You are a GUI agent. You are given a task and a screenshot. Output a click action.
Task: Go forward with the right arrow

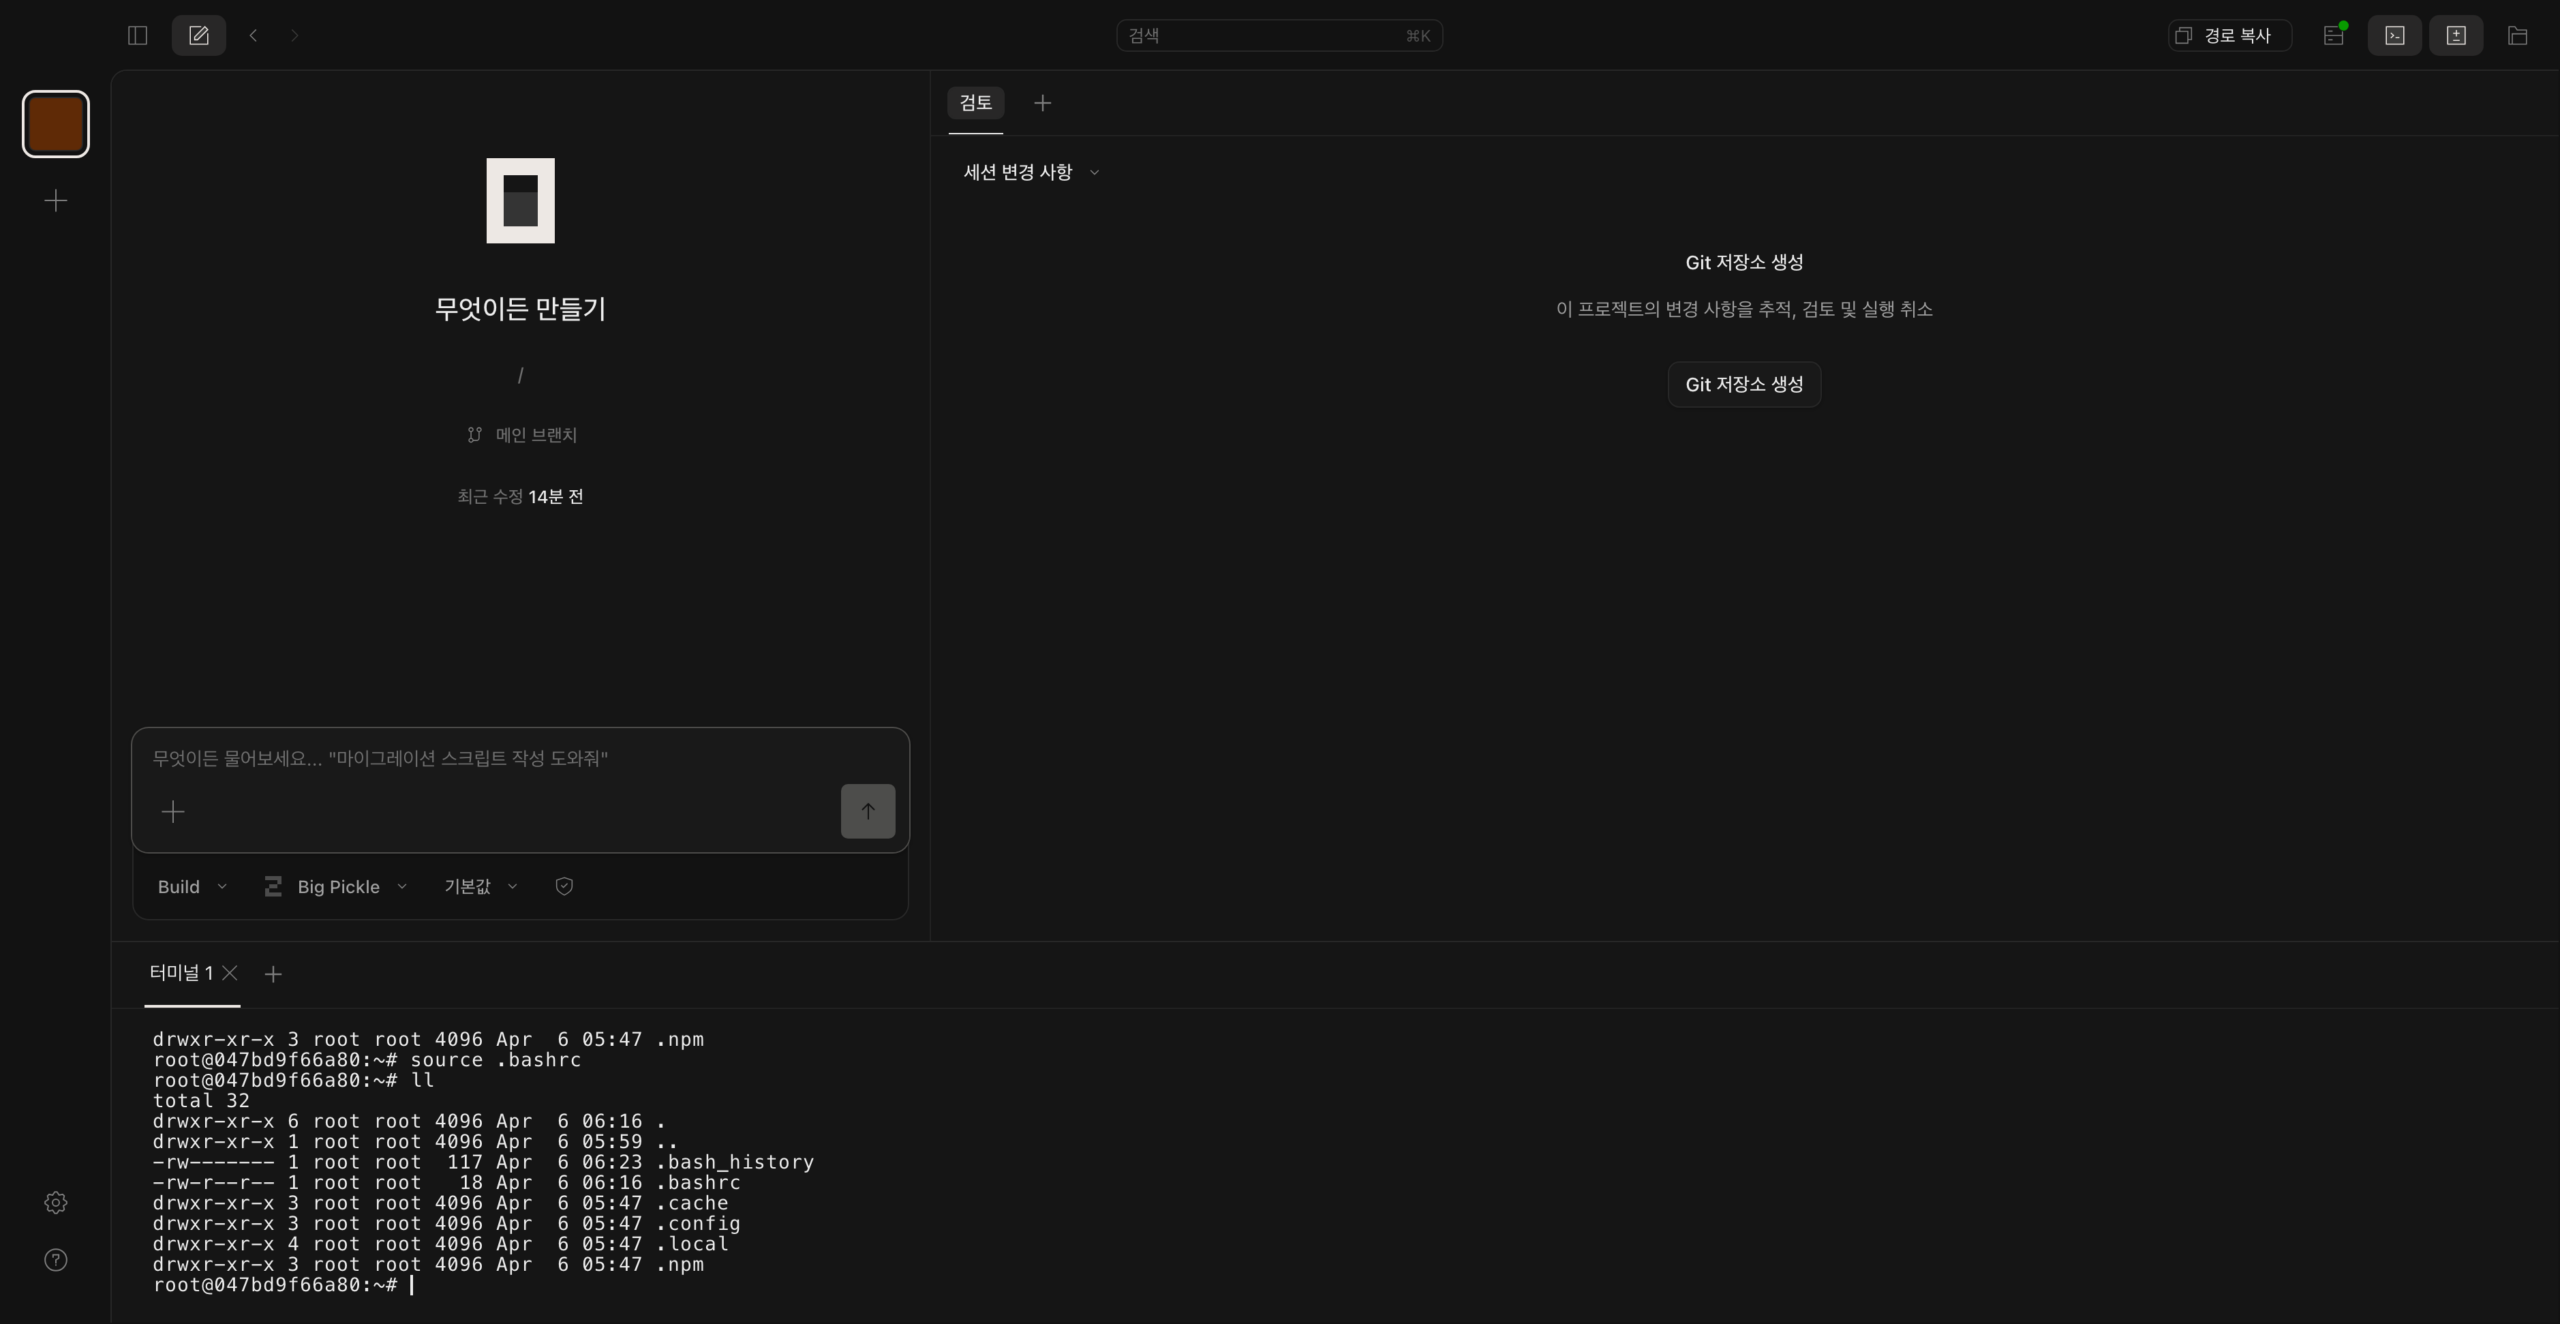294,36
